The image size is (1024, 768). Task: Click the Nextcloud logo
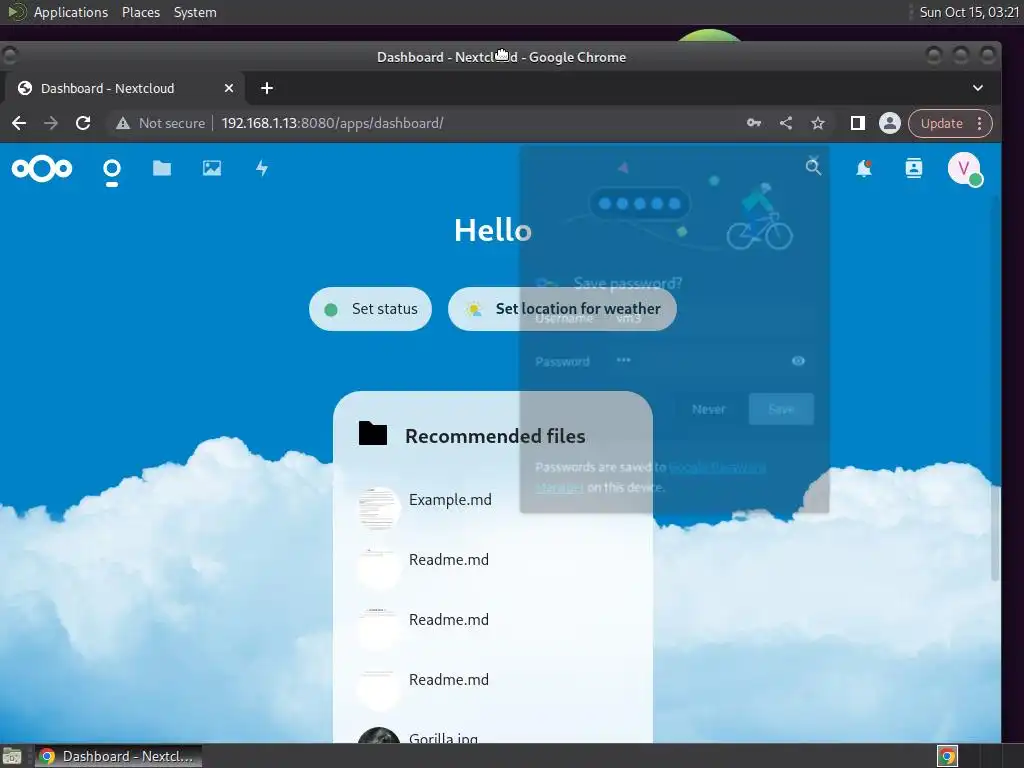coord(42,168)
